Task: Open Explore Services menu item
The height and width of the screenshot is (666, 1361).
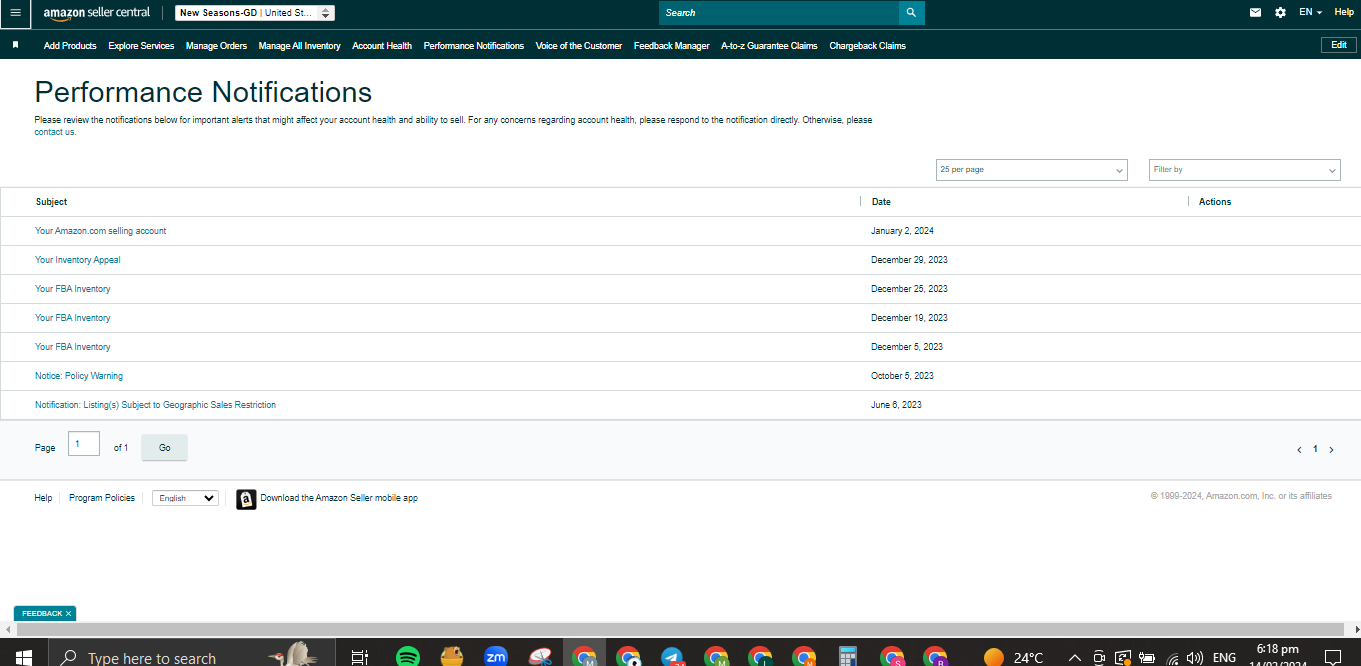Action: pyautogui.click(x=141, y=46)
